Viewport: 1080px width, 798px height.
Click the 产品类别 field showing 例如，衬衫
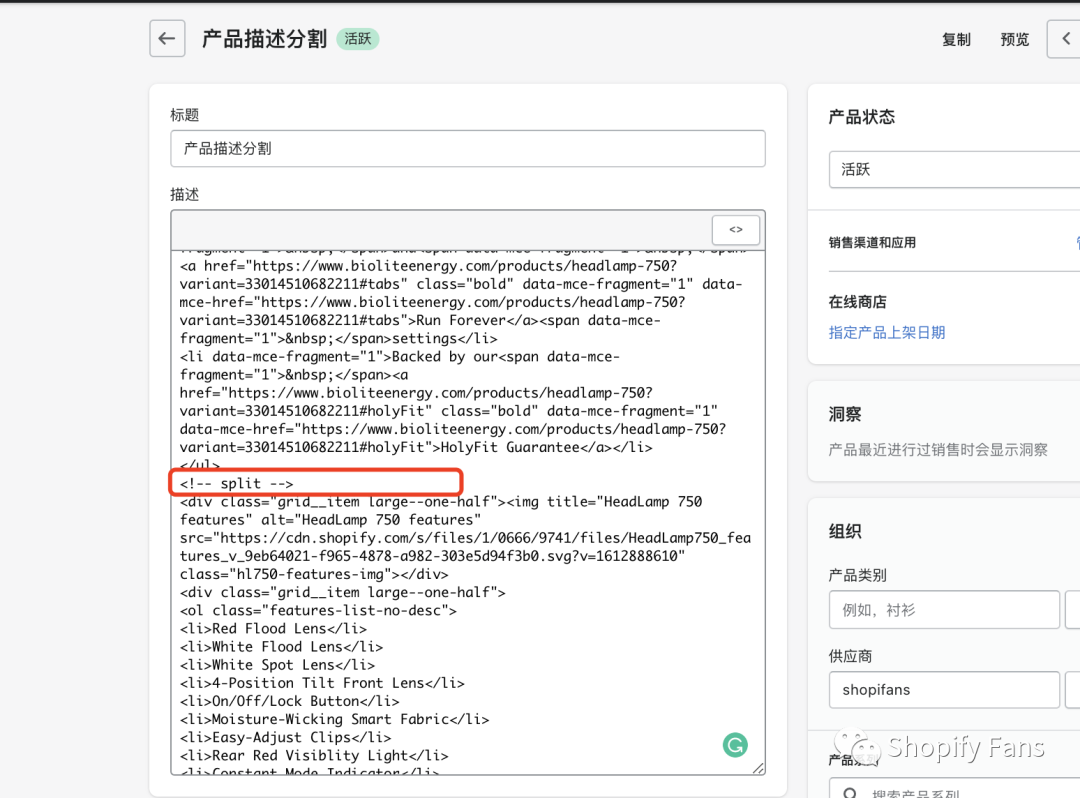[x=944, y=609]
